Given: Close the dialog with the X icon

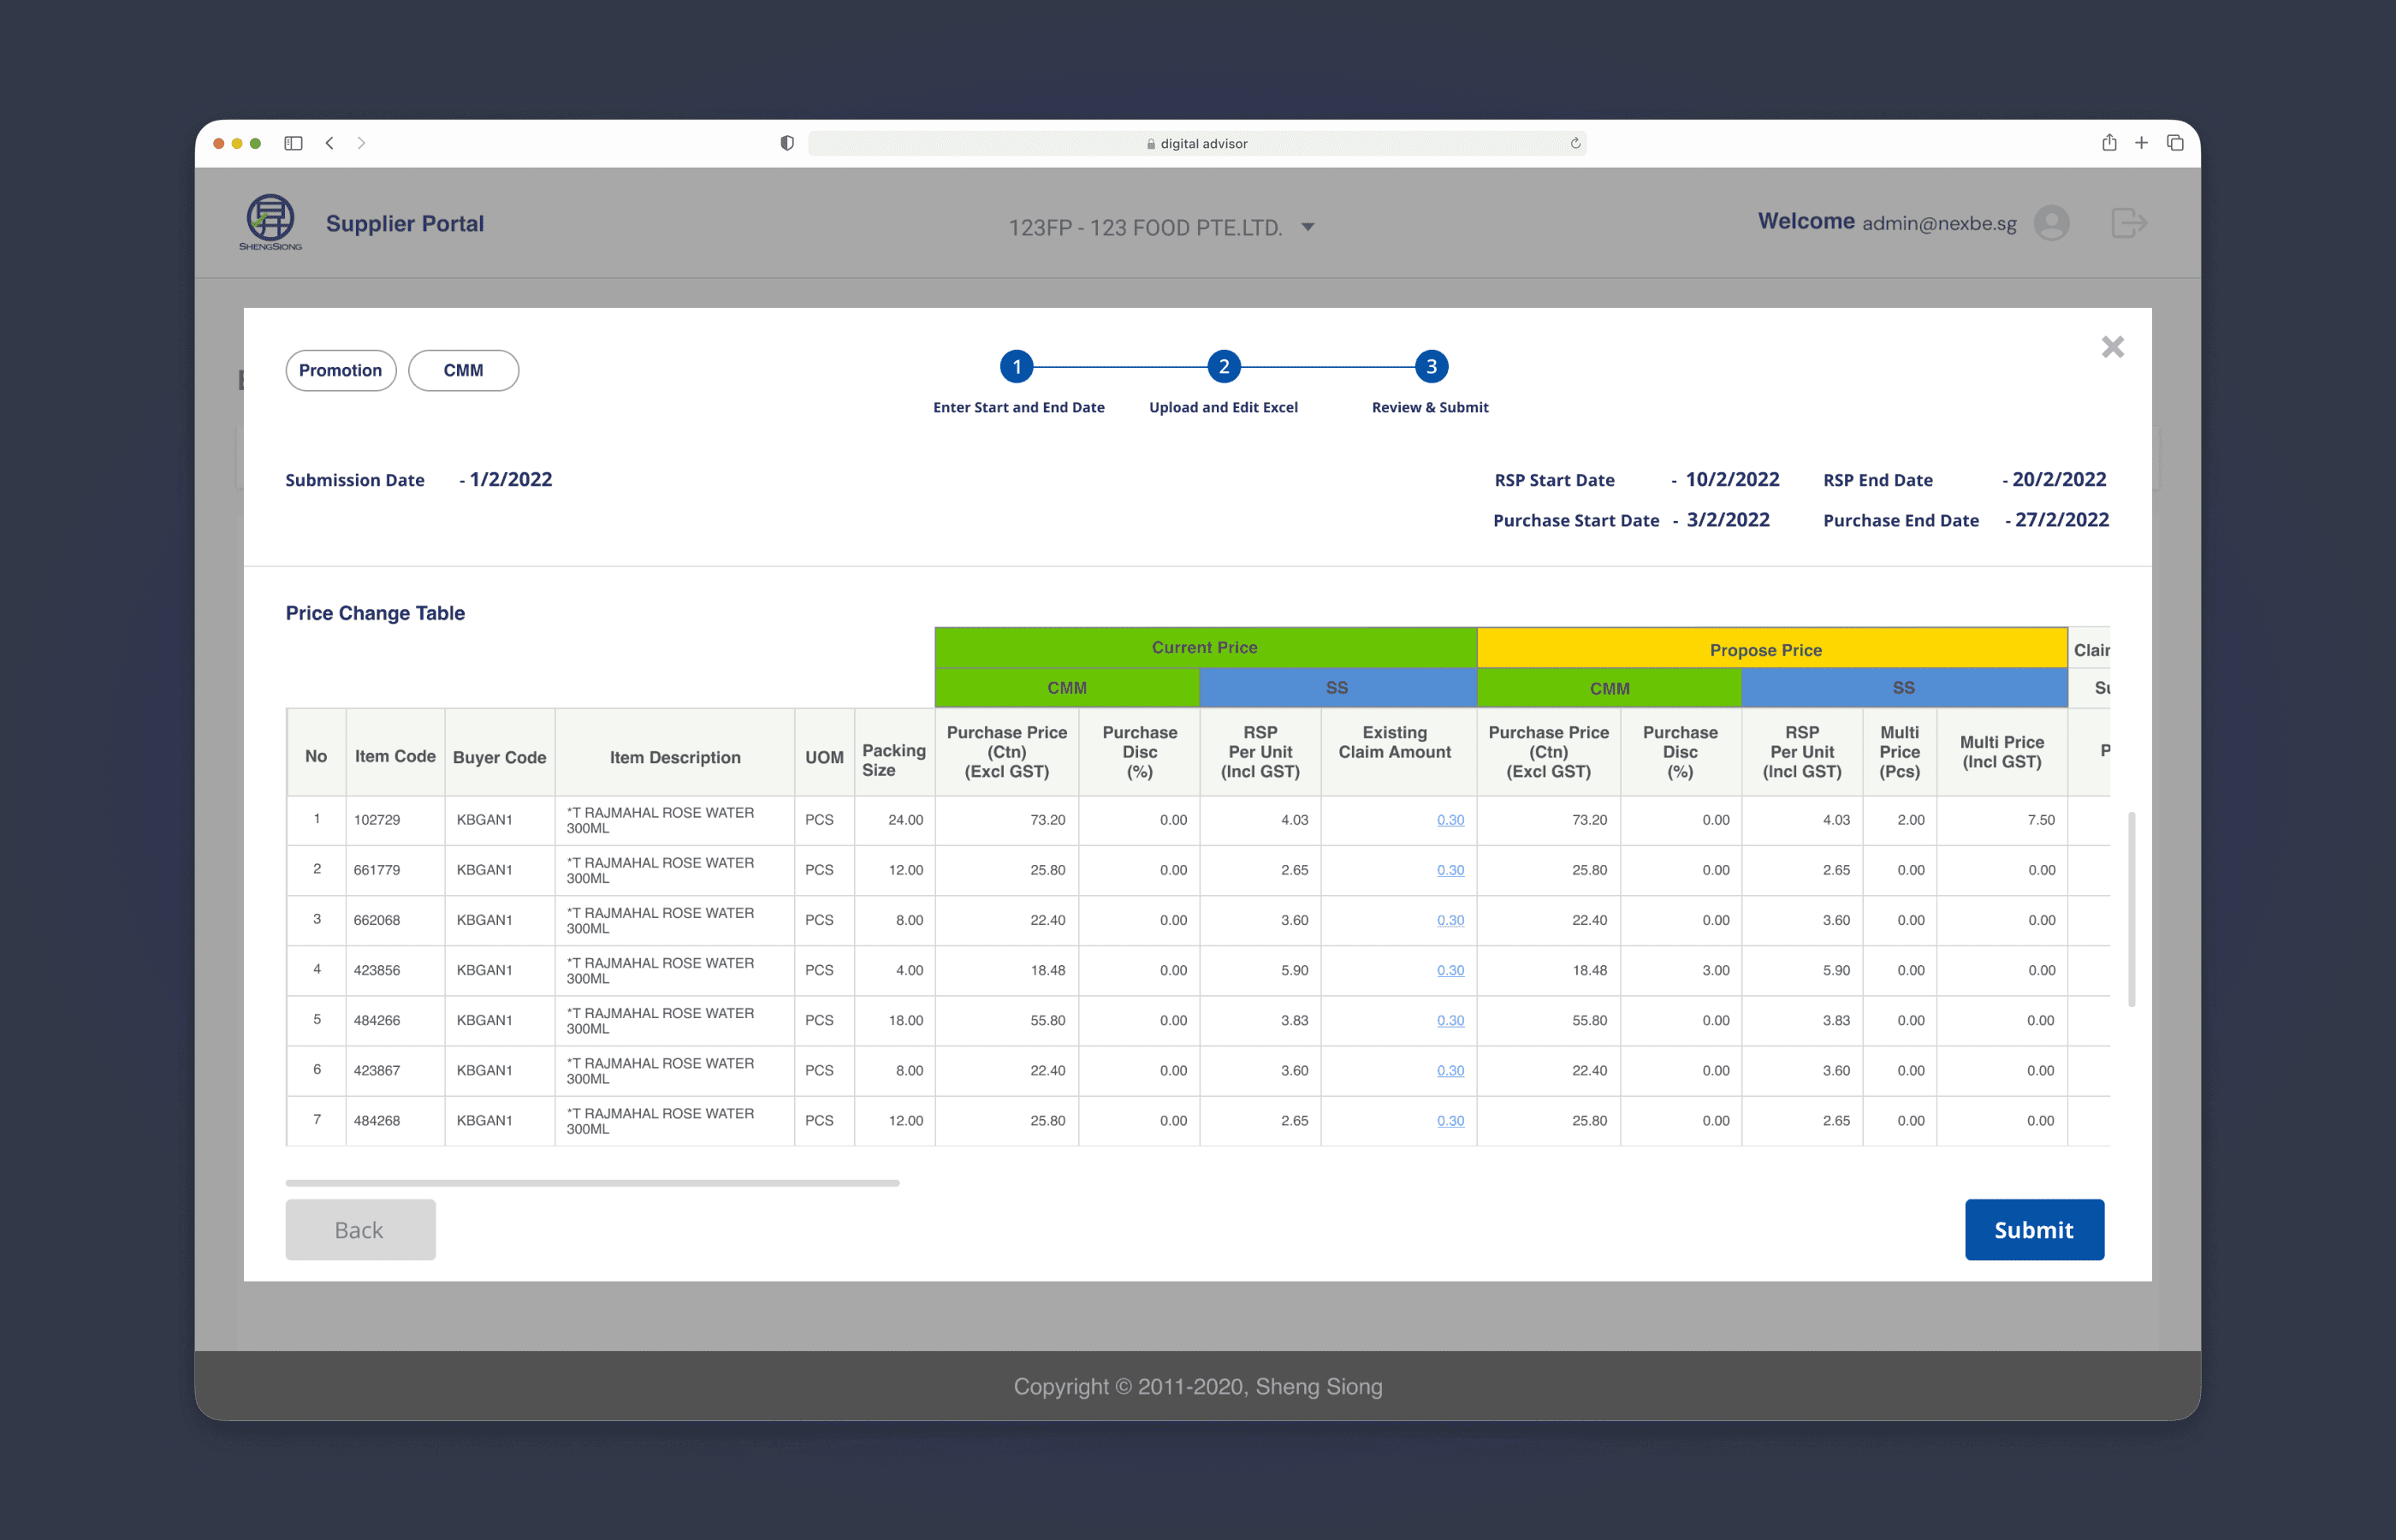Looking at the screenshot, I should pyautogui.click(x=2112, y=347).
